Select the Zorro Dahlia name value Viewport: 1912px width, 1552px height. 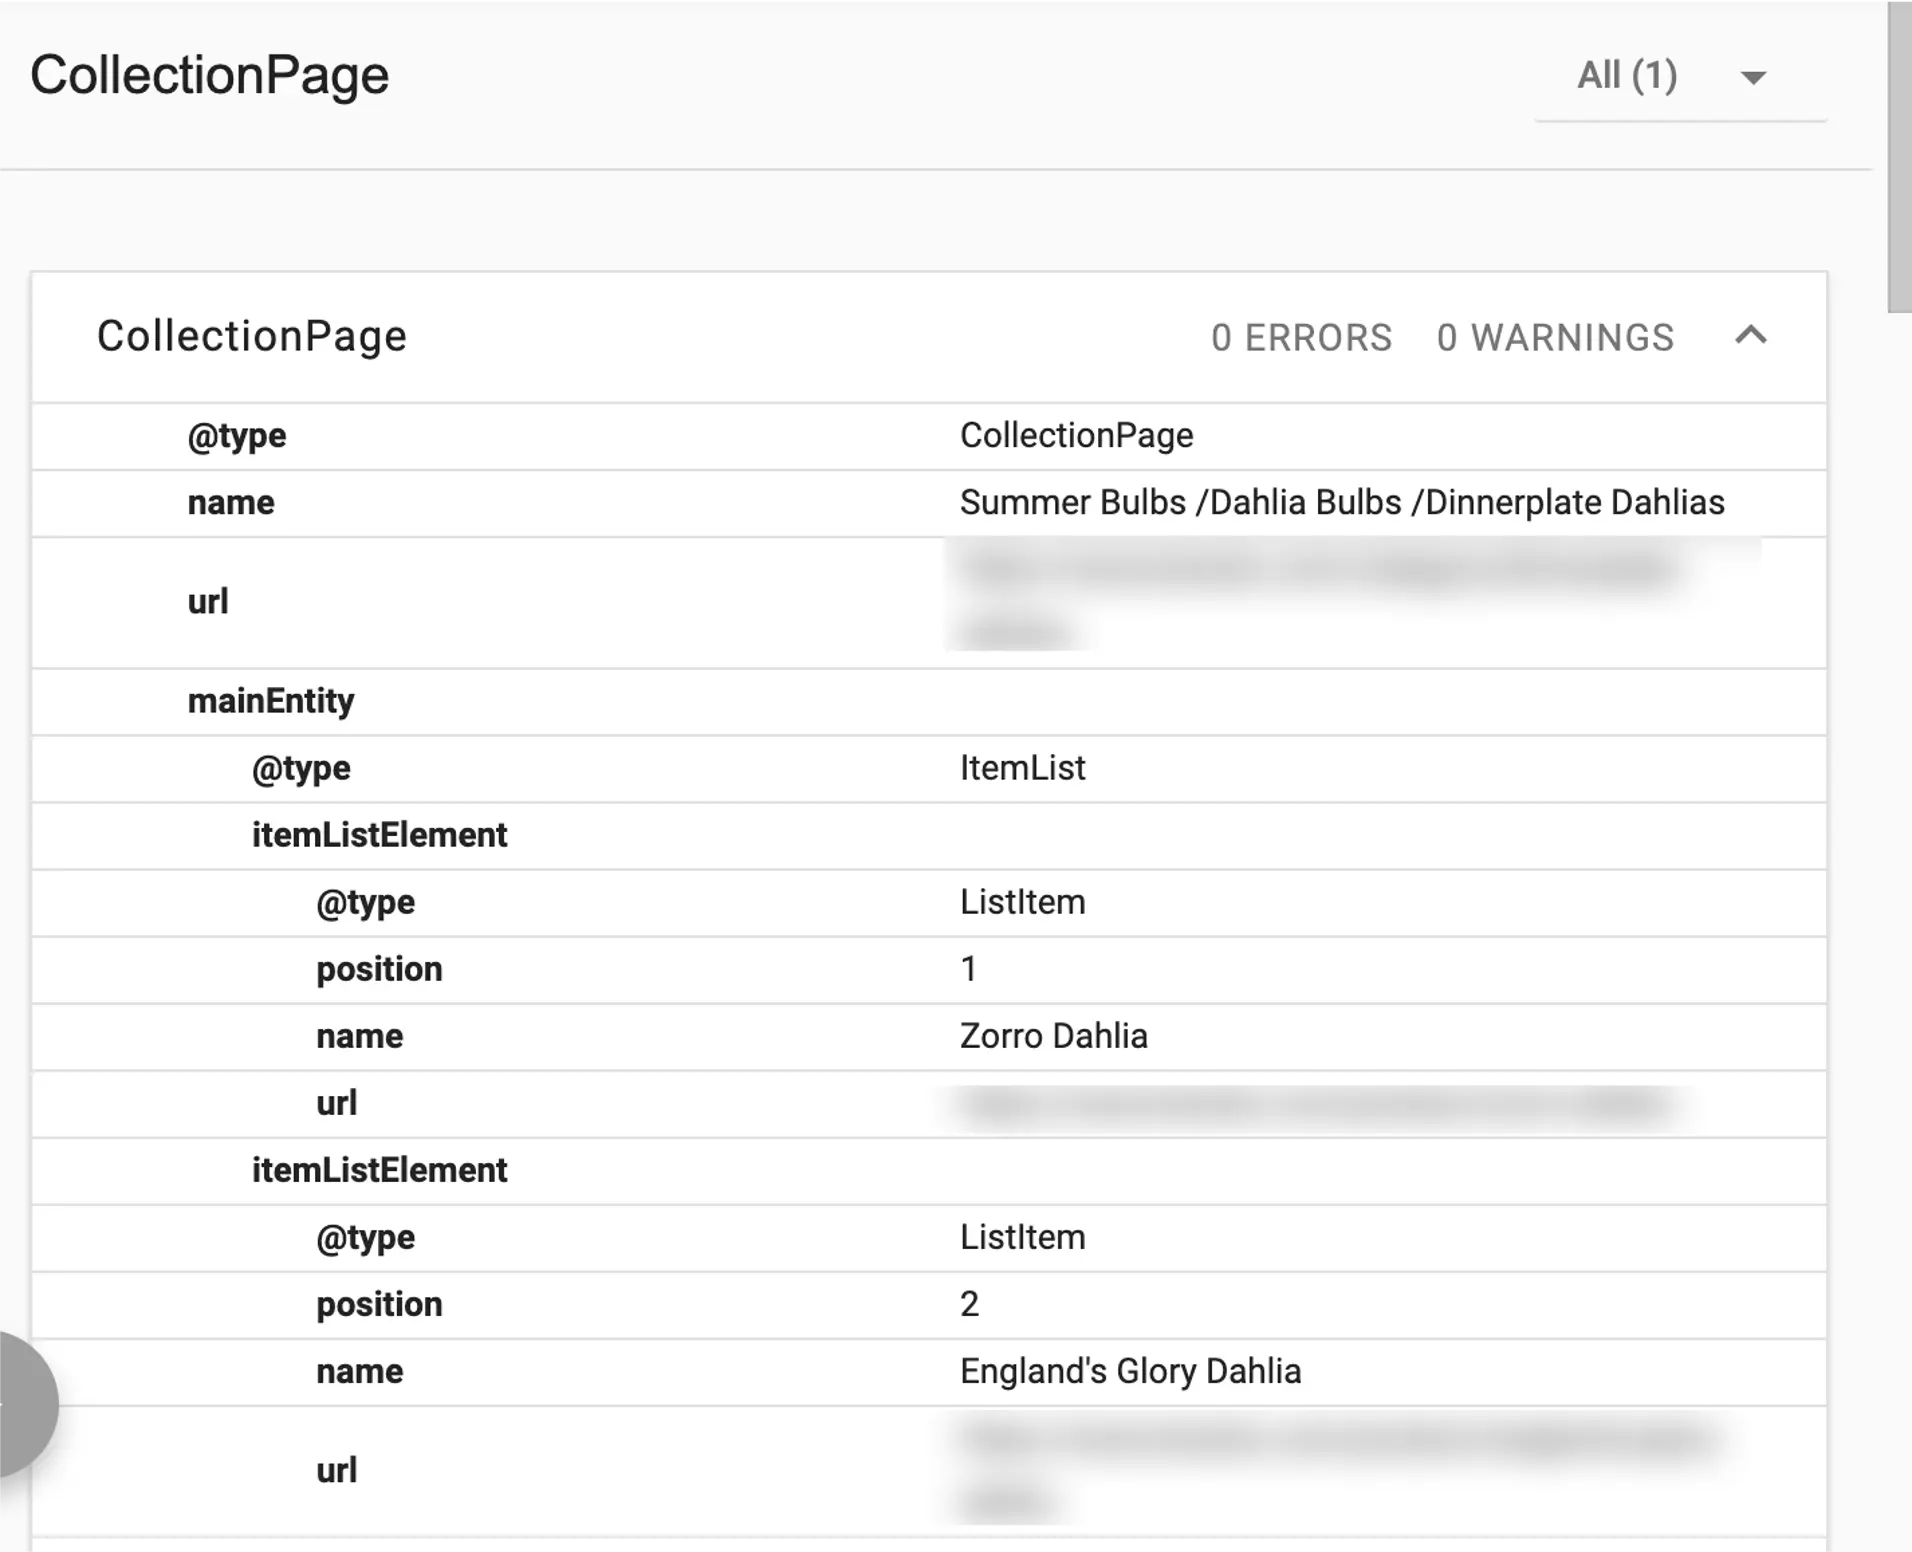tap(1053, 1036)
